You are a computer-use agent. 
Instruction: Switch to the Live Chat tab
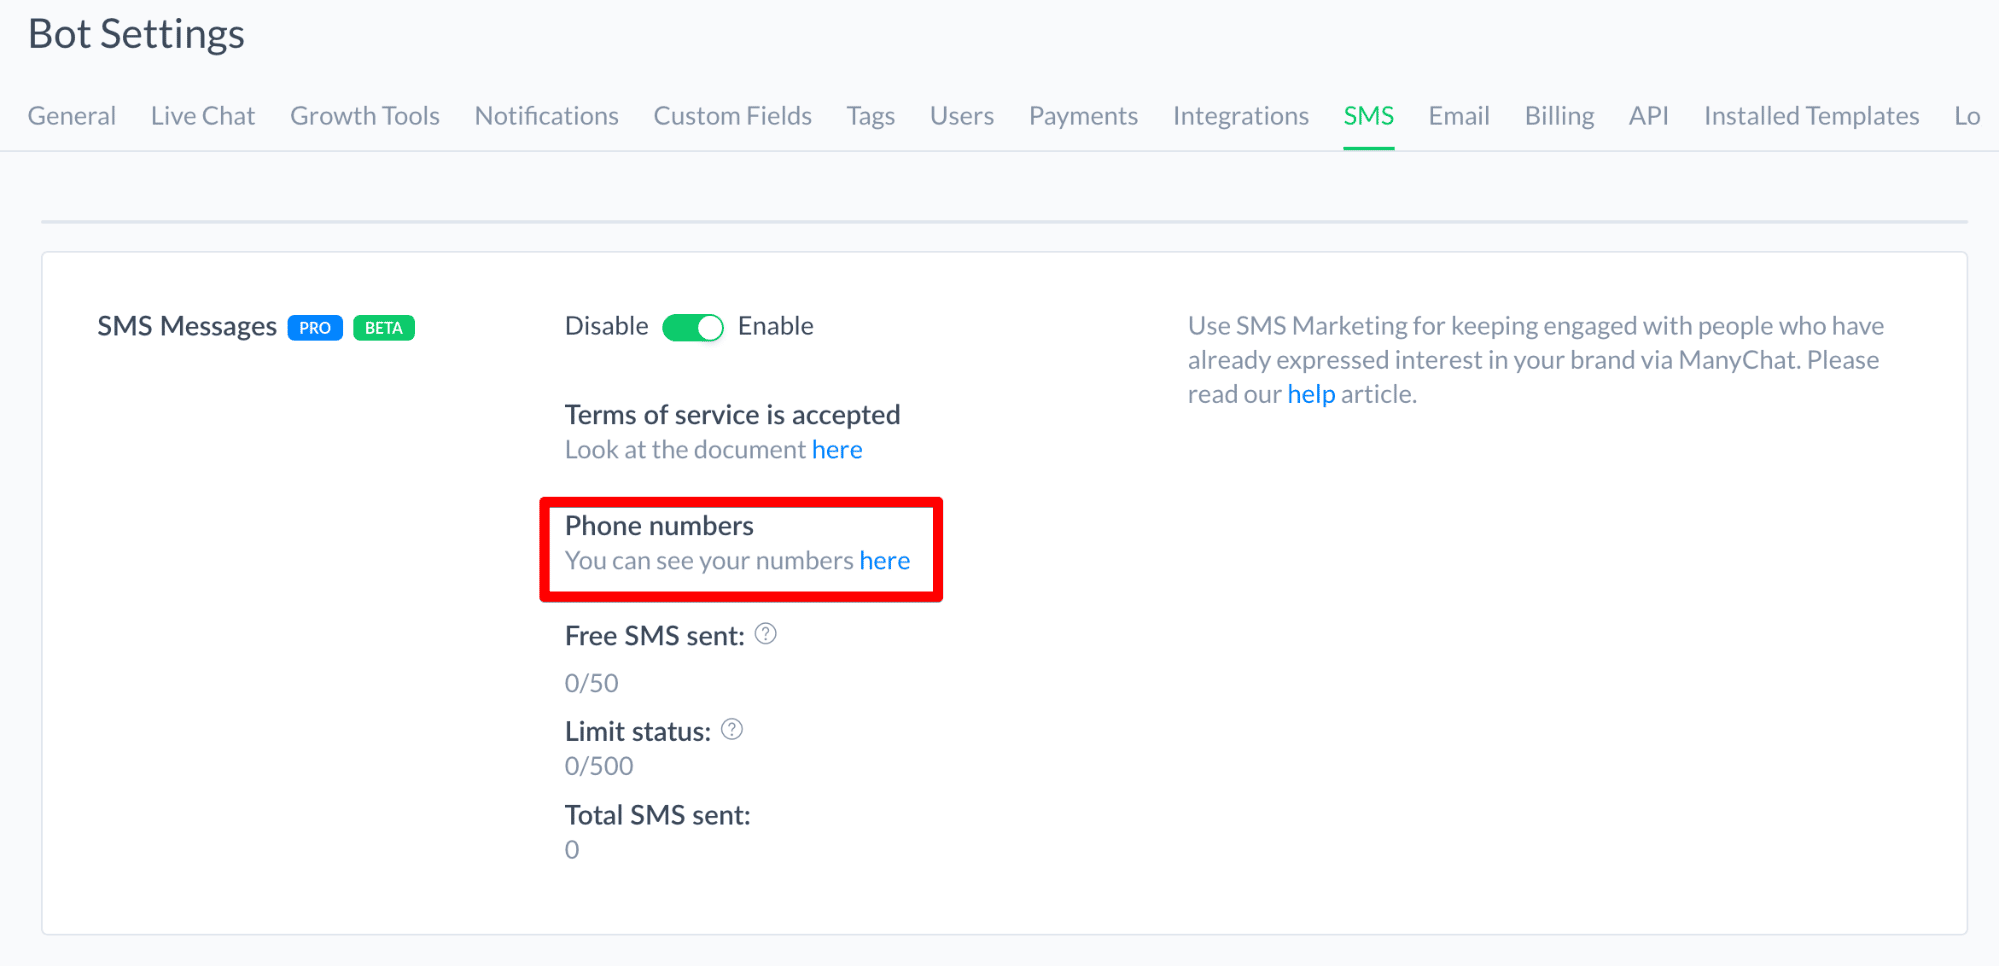coord(203,116)
